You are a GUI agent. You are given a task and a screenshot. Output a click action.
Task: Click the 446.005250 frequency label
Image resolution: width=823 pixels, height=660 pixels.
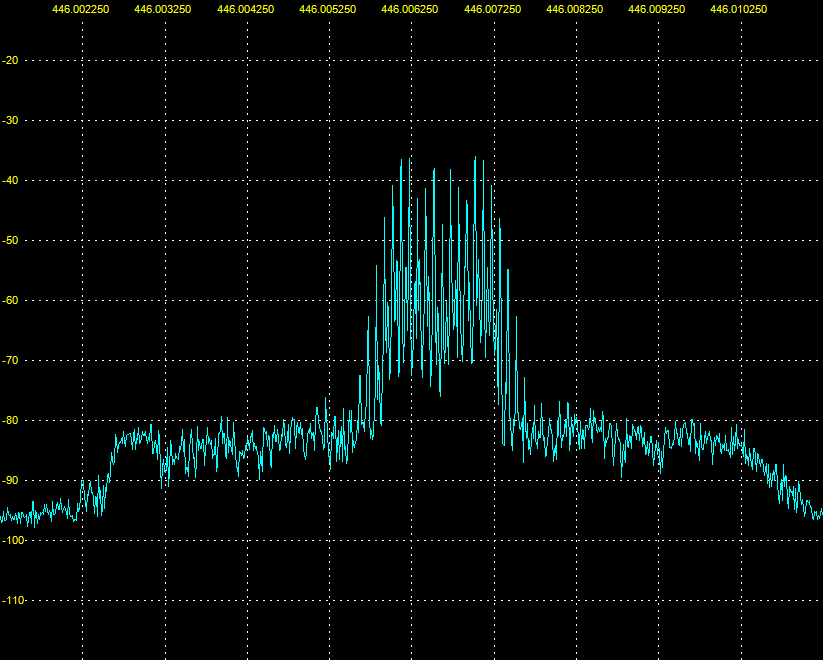[x=328, y=9]
